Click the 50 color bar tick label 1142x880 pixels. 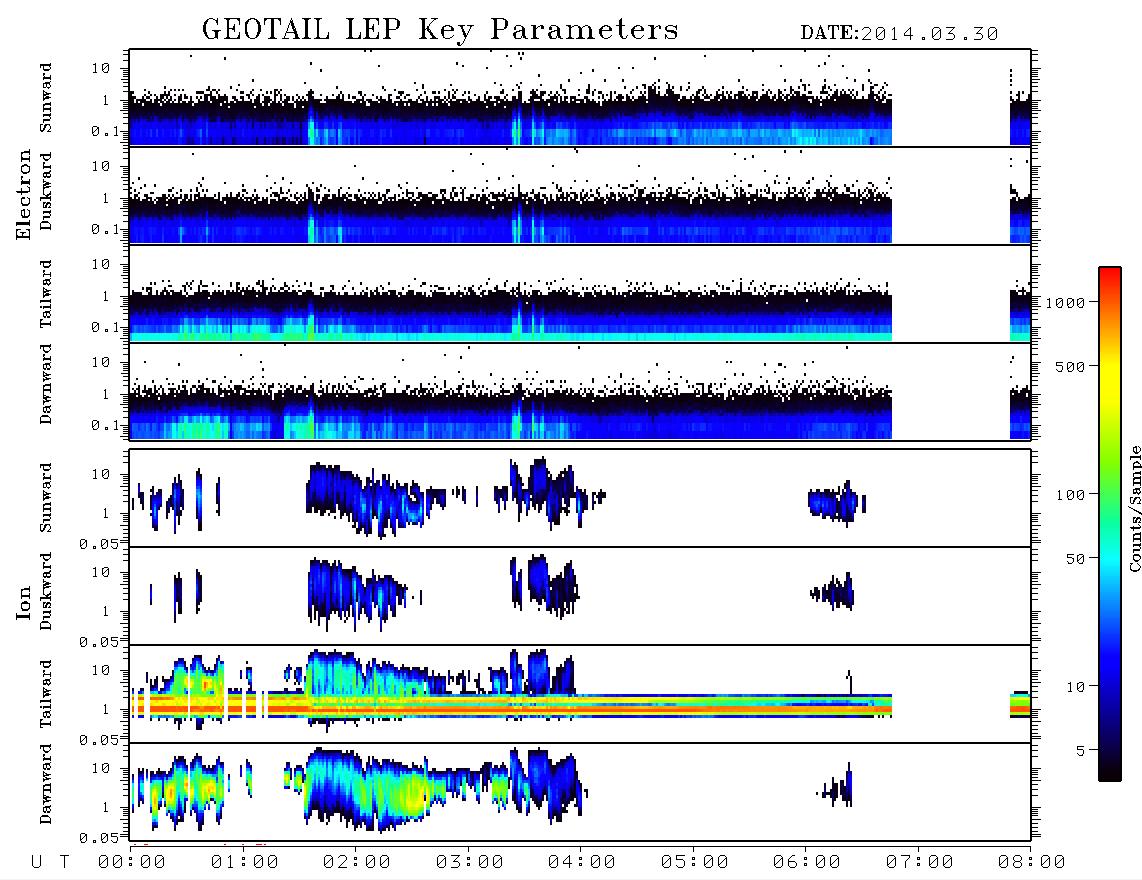1075,559
